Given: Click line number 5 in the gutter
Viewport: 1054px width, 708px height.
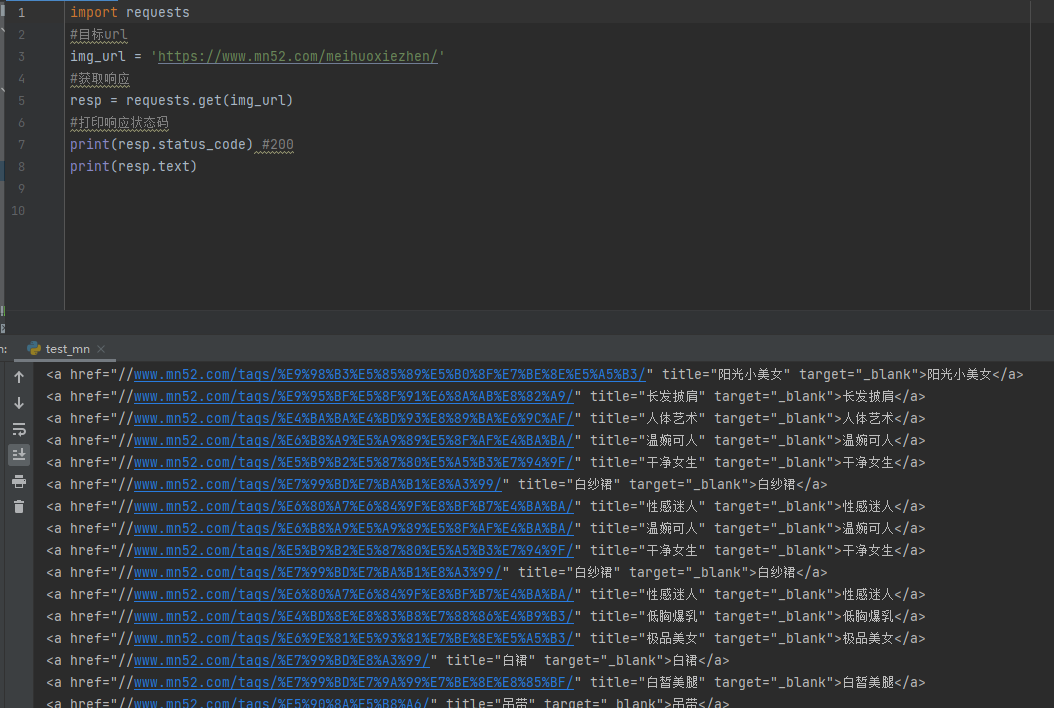Looking at the screenshot, I should pyautogui.click(x=22, y=101).
